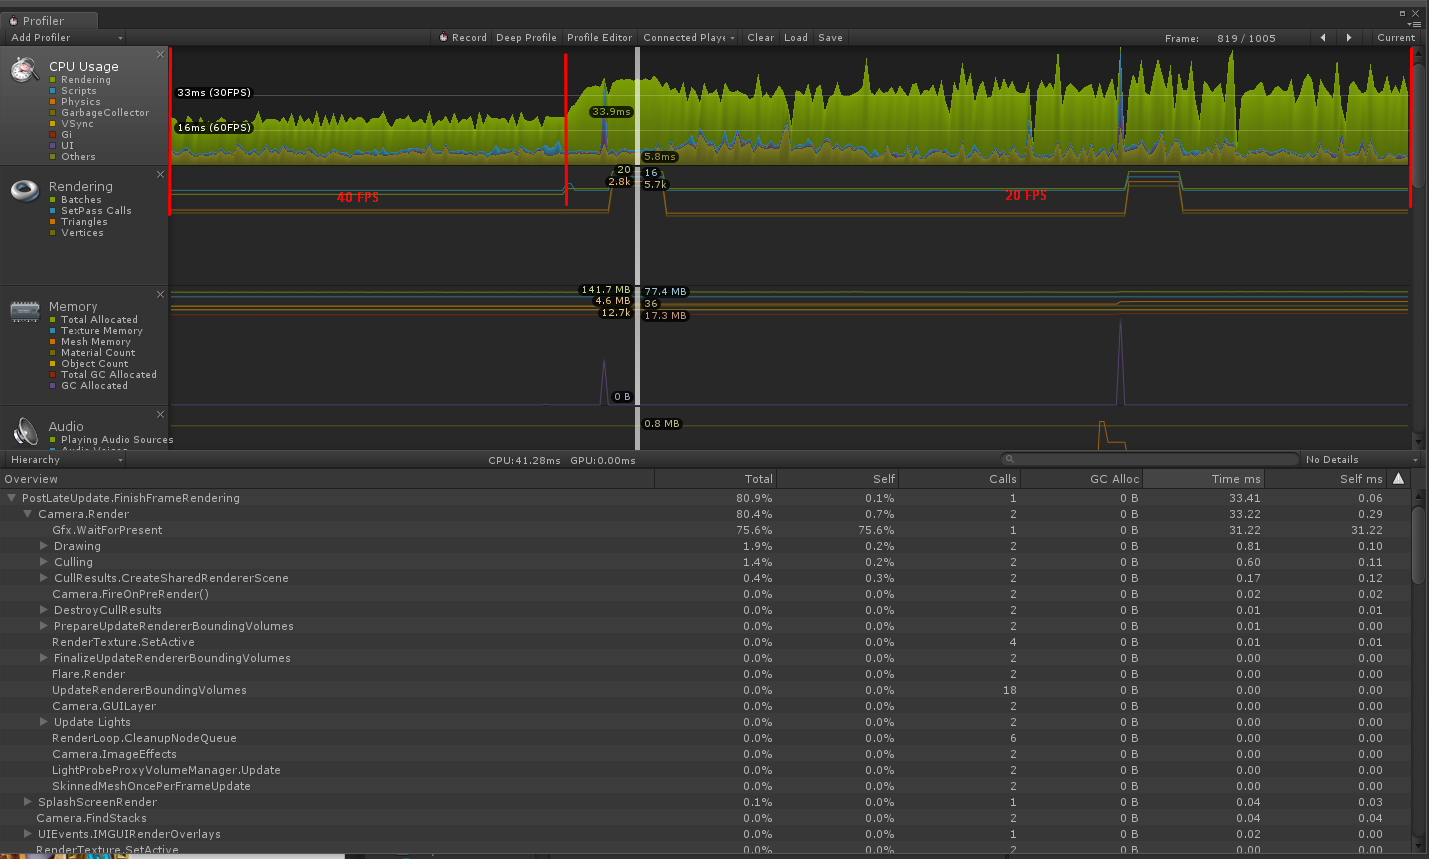The width and height of the screenshot is (1429, 859).
Task: Sort by the Total column header
Action: [x=716, y=479]
